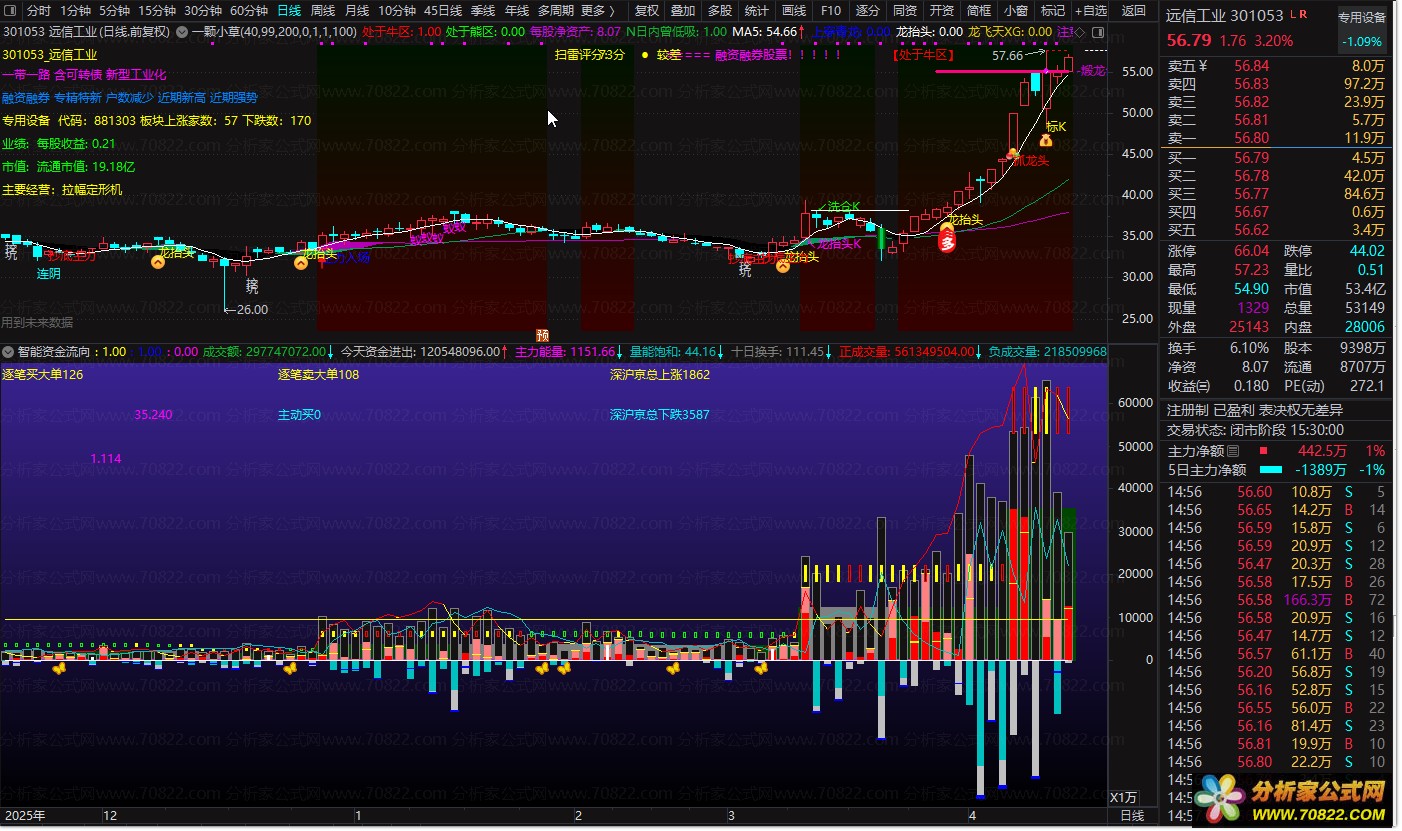Click the 简框 toolbar button
The width and height of the screenshot is (1402, 831).
[x=979, y=11]
